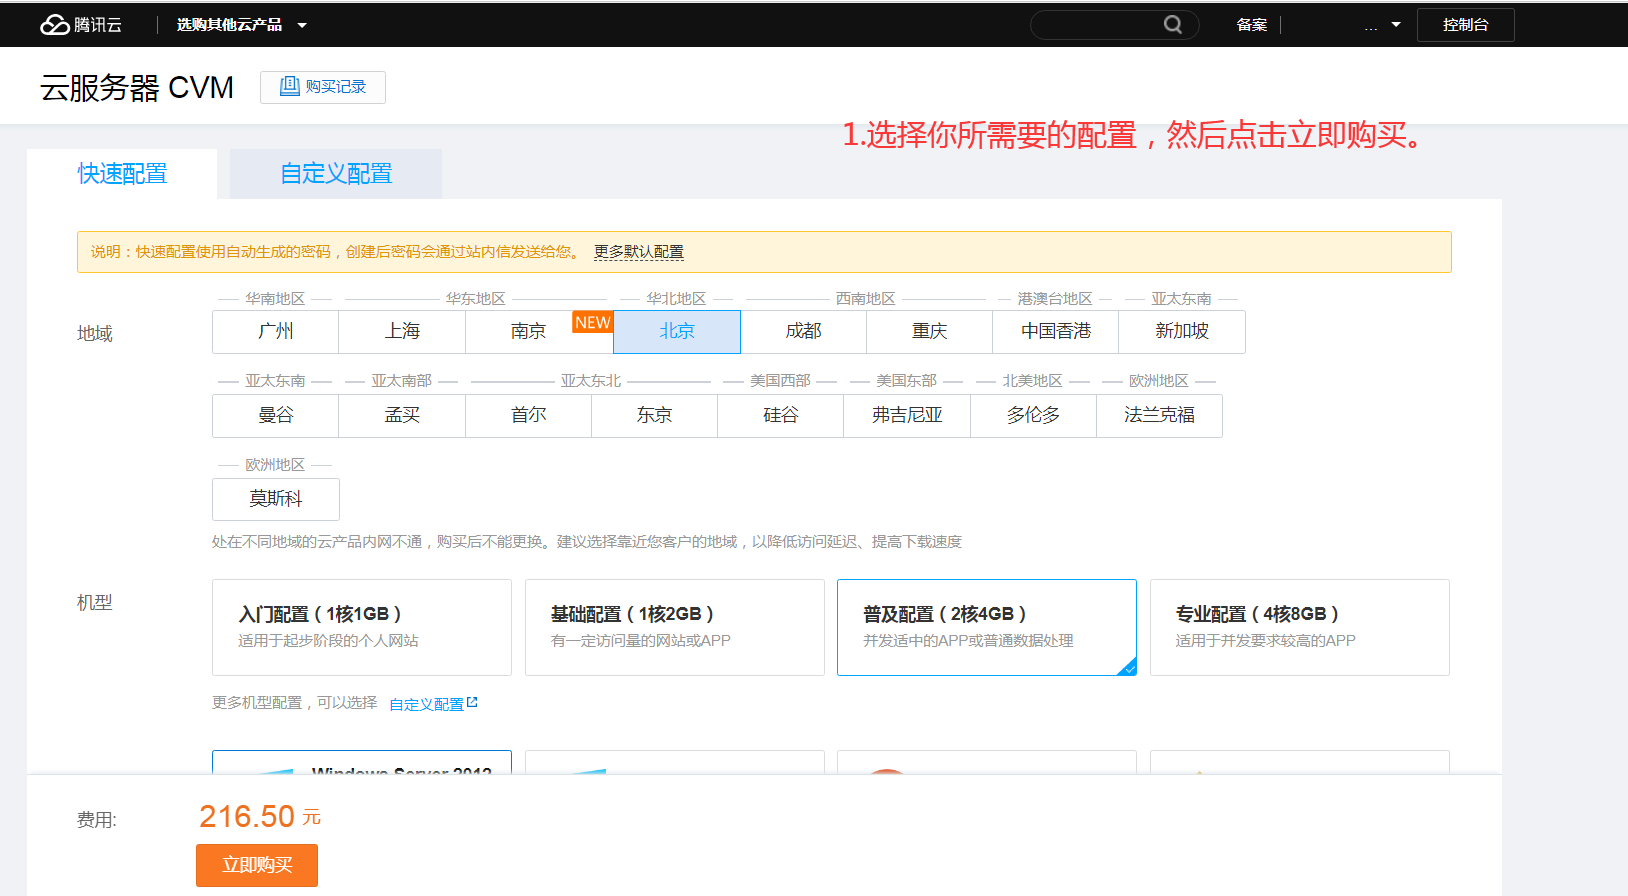
Task: Select region 莫斯科
Action: (276, 499)
